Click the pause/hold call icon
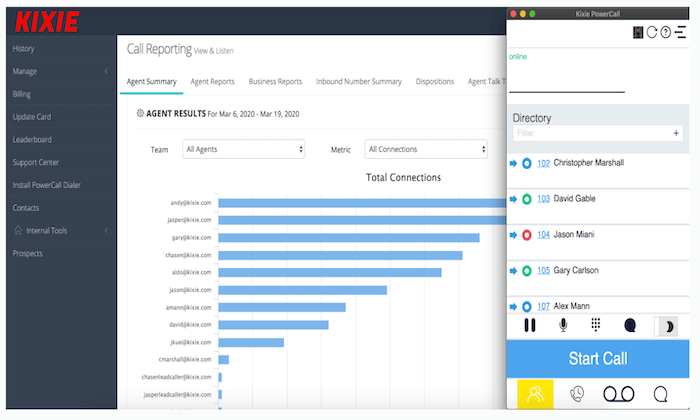 click(x=530, y=325)
